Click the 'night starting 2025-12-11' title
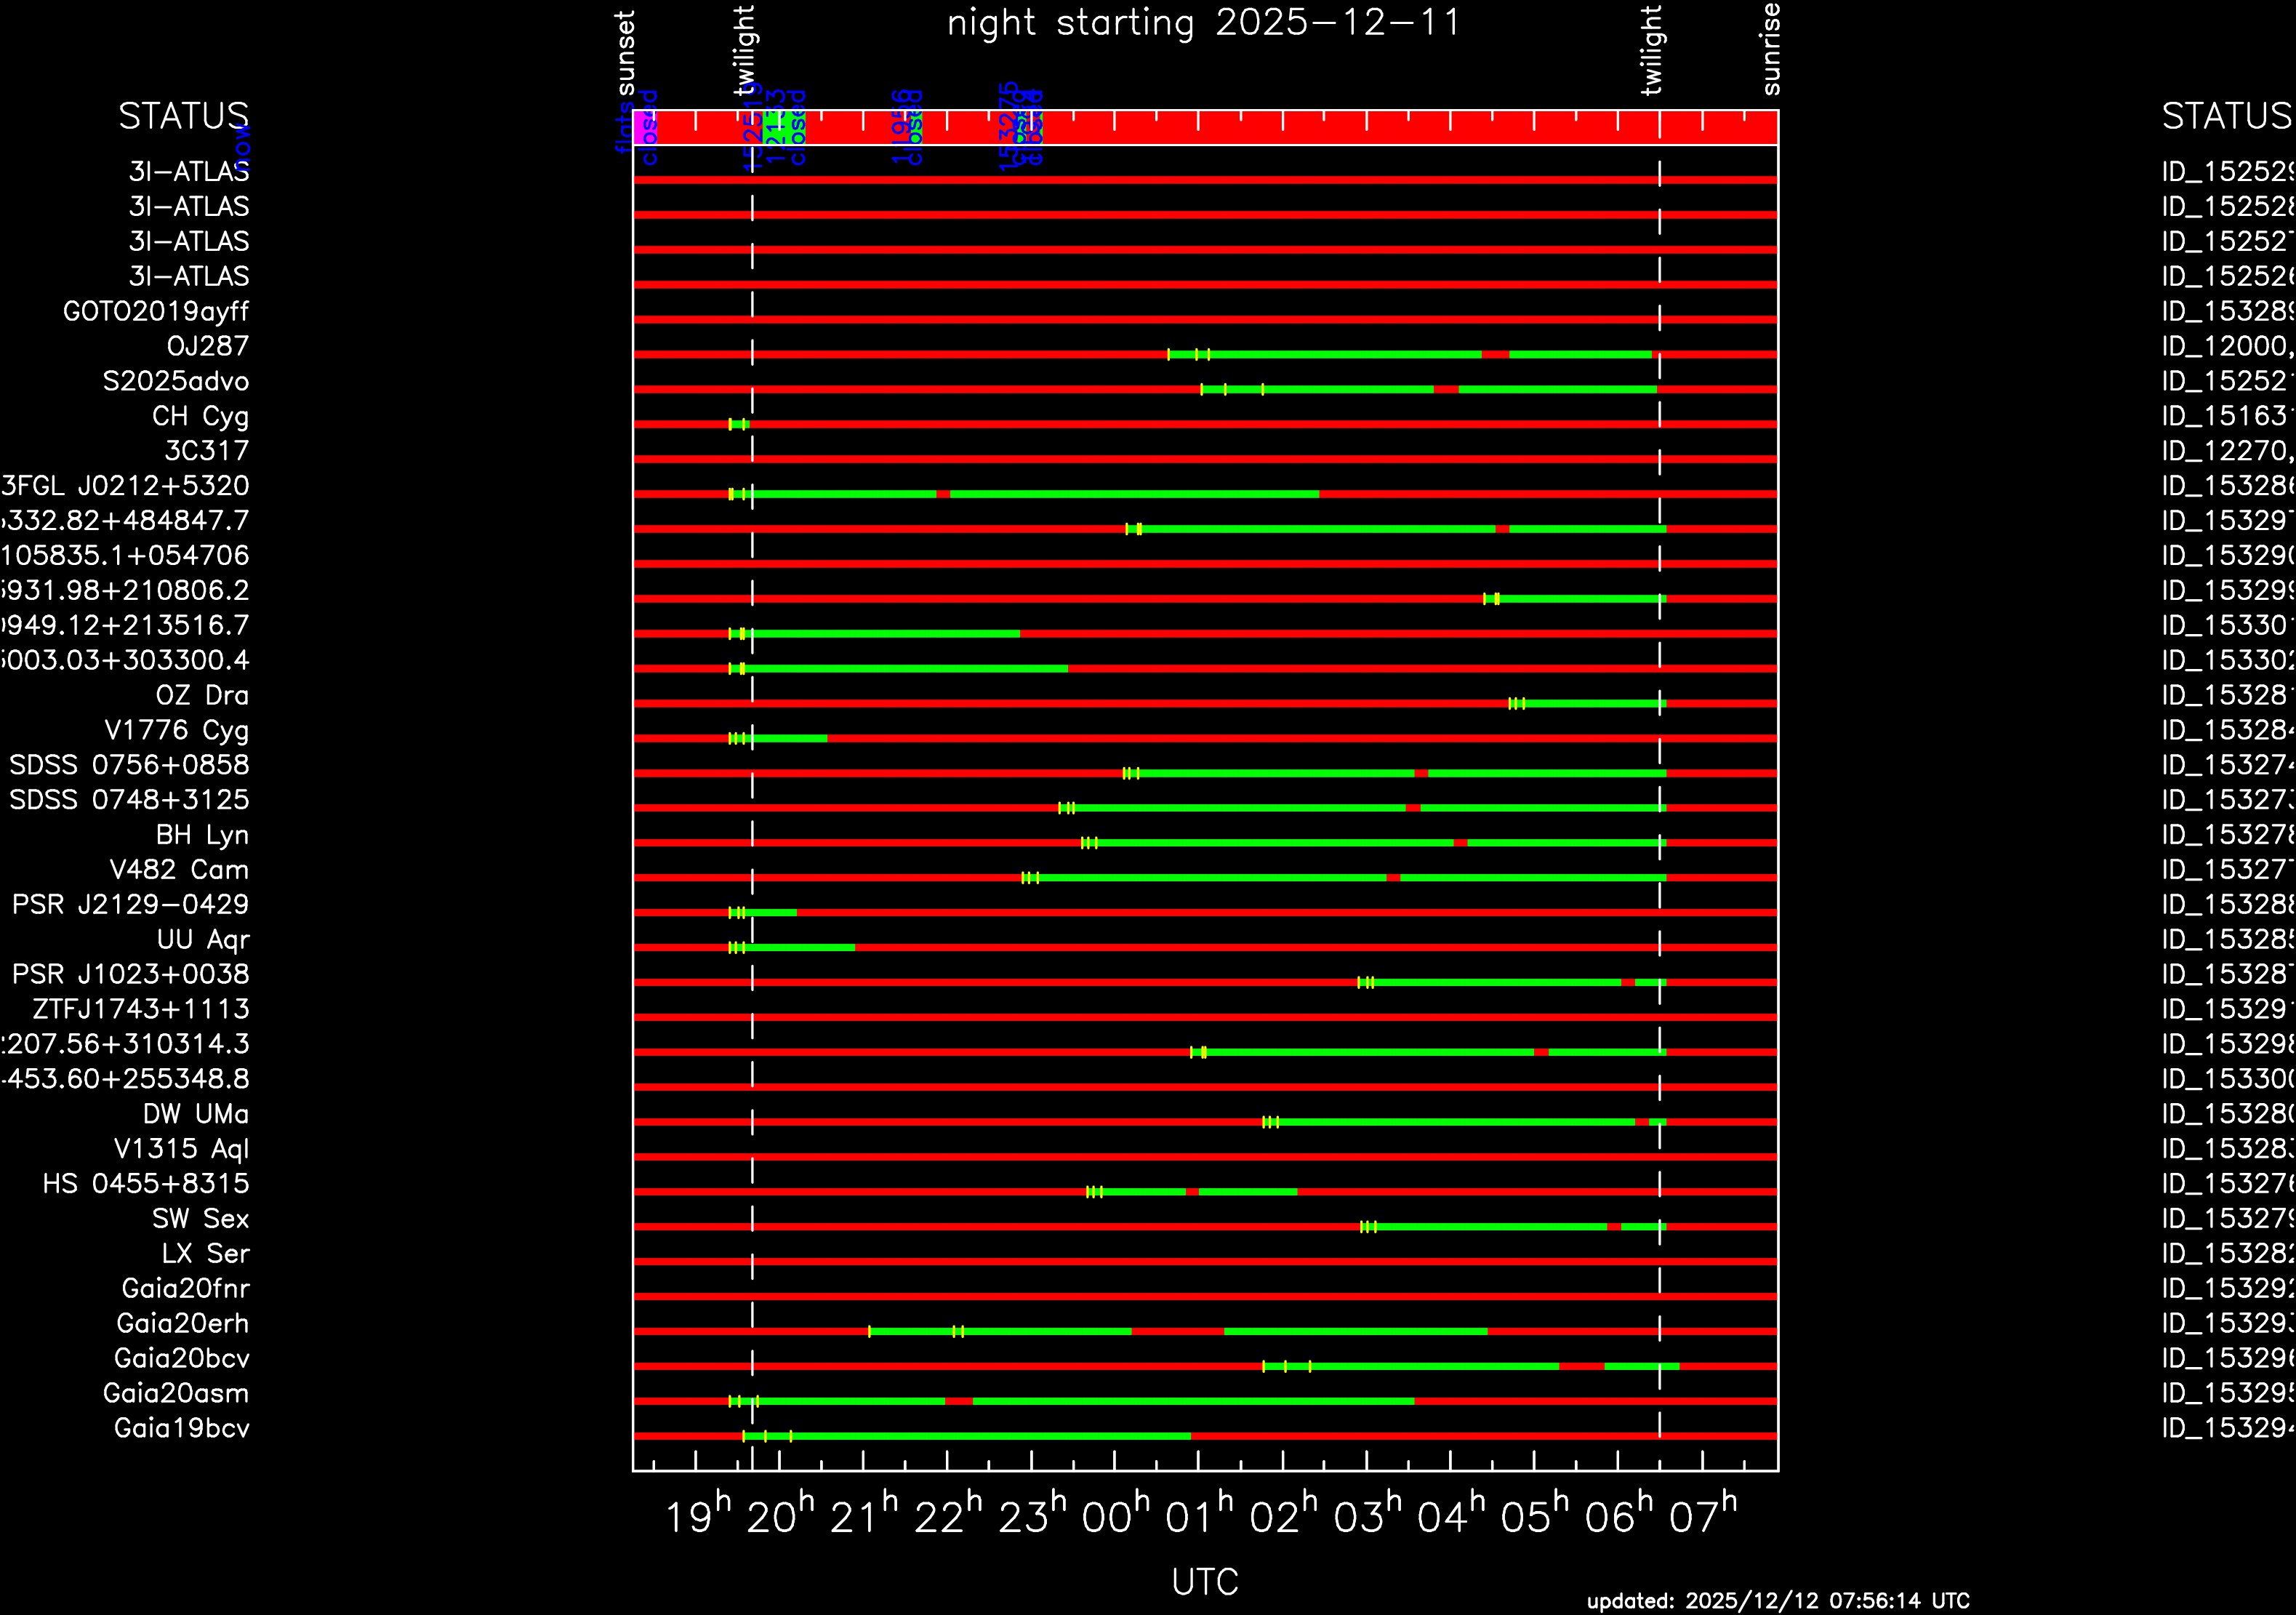Viewport: 2296px width, 1615px height. [x=1204, y=23]
